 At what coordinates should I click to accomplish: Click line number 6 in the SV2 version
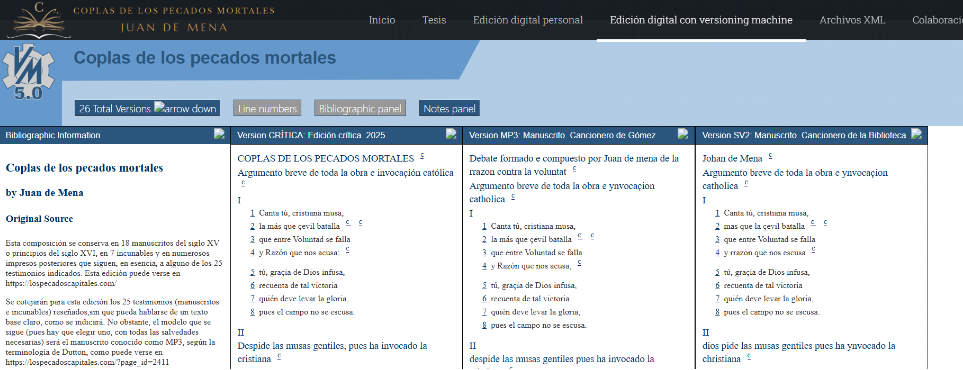(x=717, y=285)
